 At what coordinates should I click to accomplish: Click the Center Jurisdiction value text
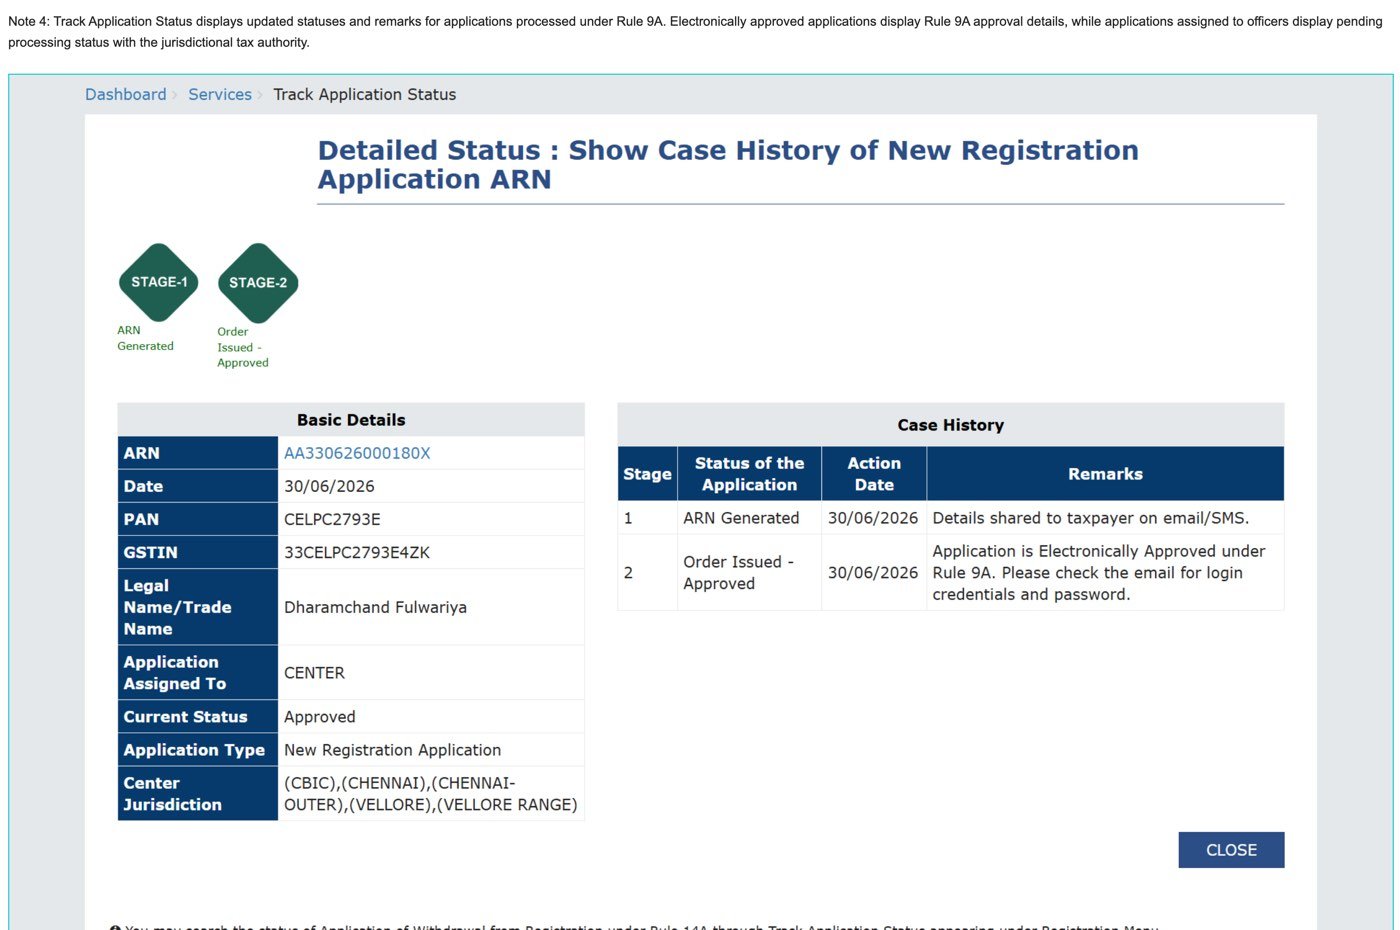pos(431,794)
